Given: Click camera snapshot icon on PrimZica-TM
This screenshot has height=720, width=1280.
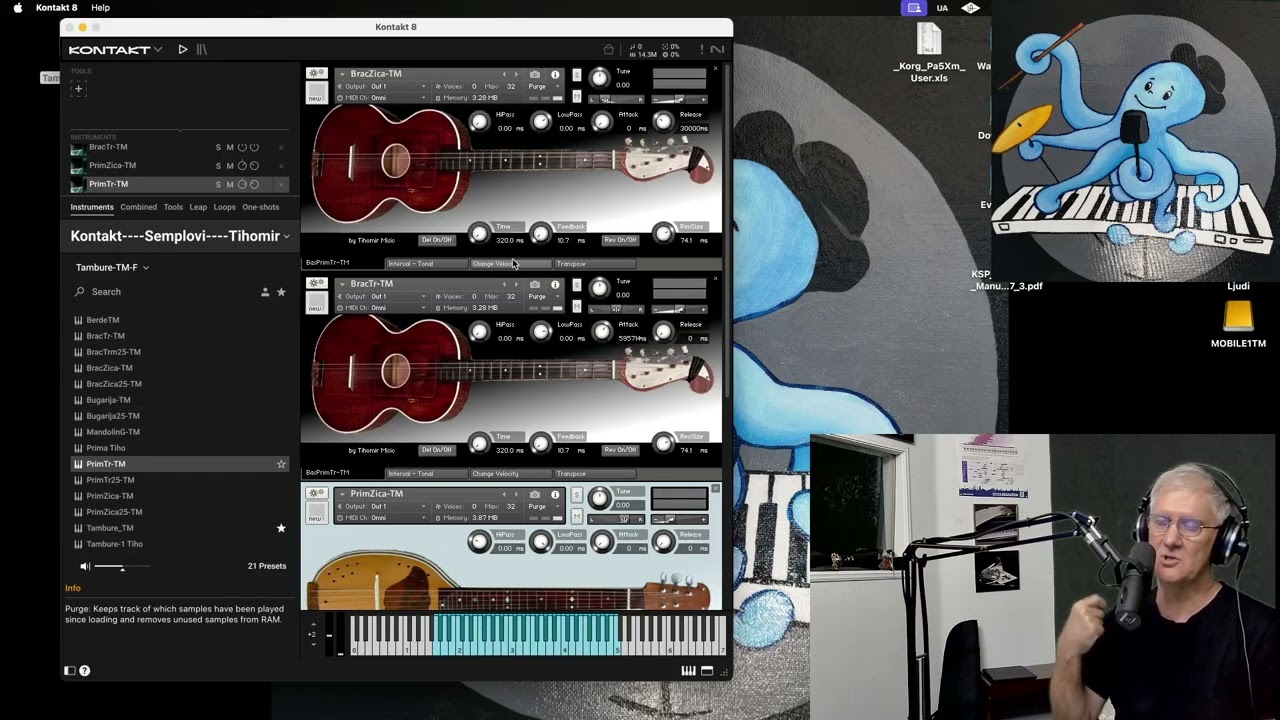Looking at the screenshot, I should pos(535,494).
